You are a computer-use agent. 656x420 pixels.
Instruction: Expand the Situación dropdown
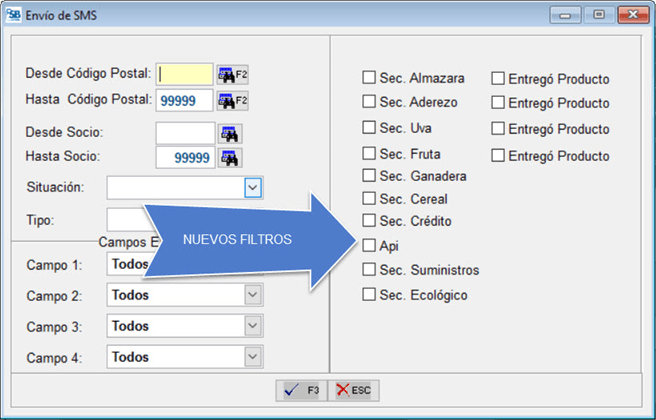coord(253,188)
